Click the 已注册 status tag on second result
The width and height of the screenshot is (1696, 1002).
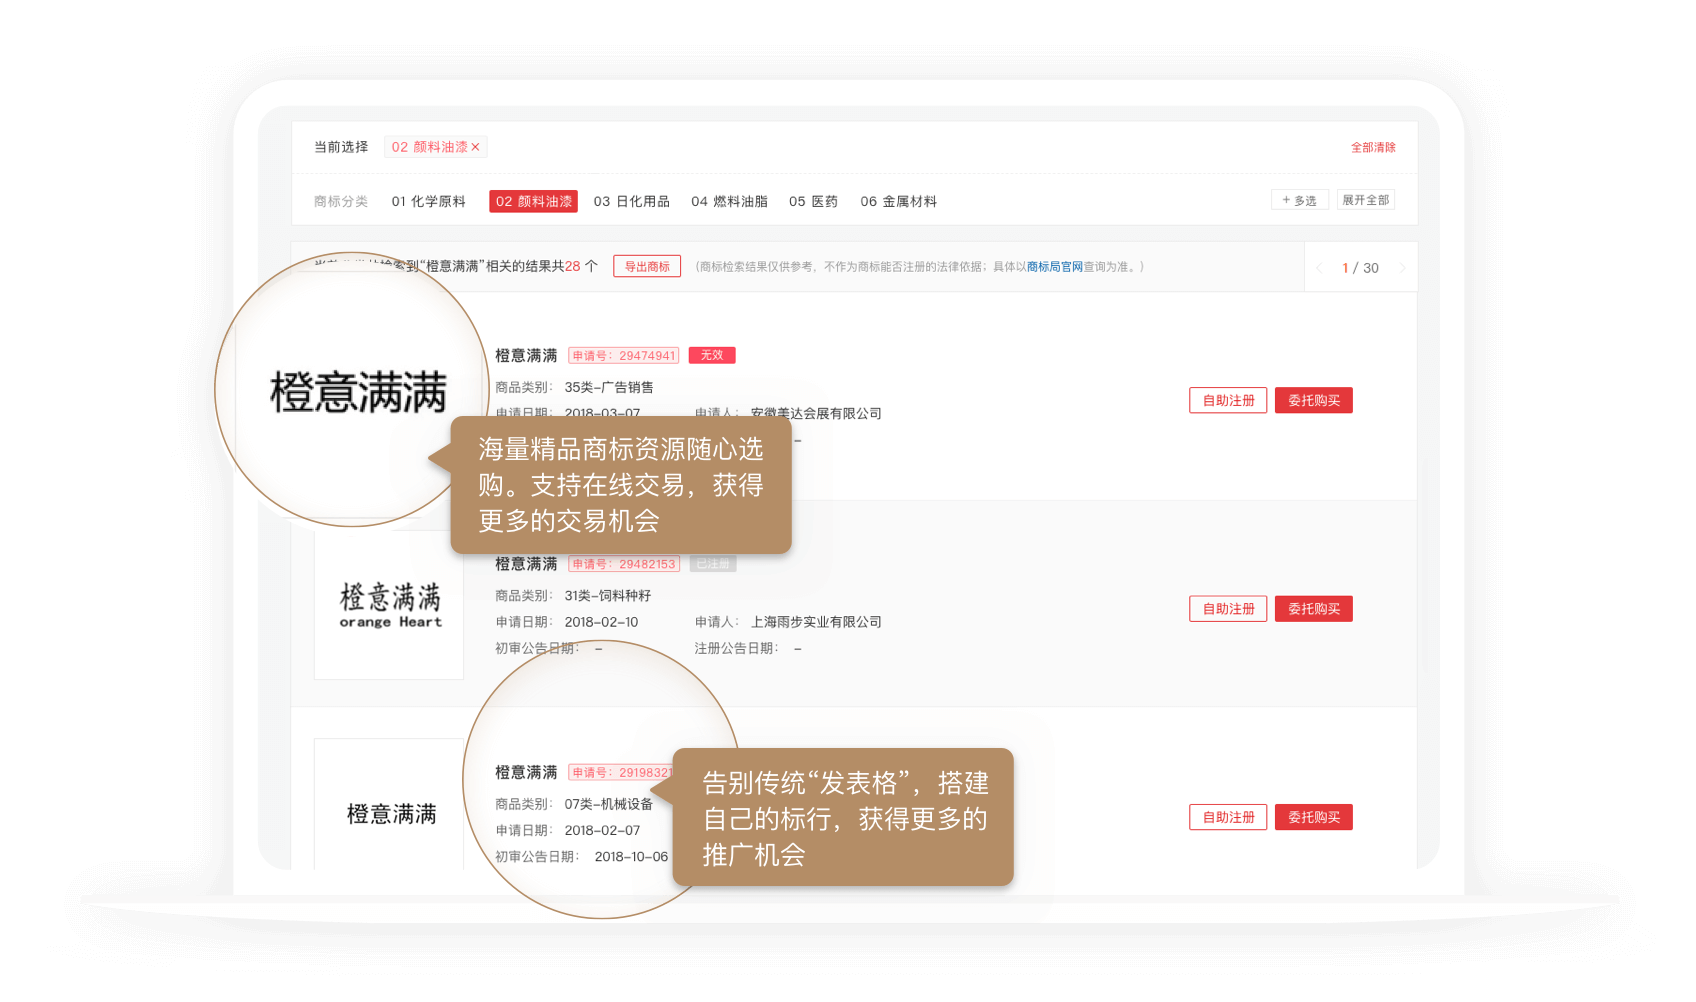pos(713,563)
